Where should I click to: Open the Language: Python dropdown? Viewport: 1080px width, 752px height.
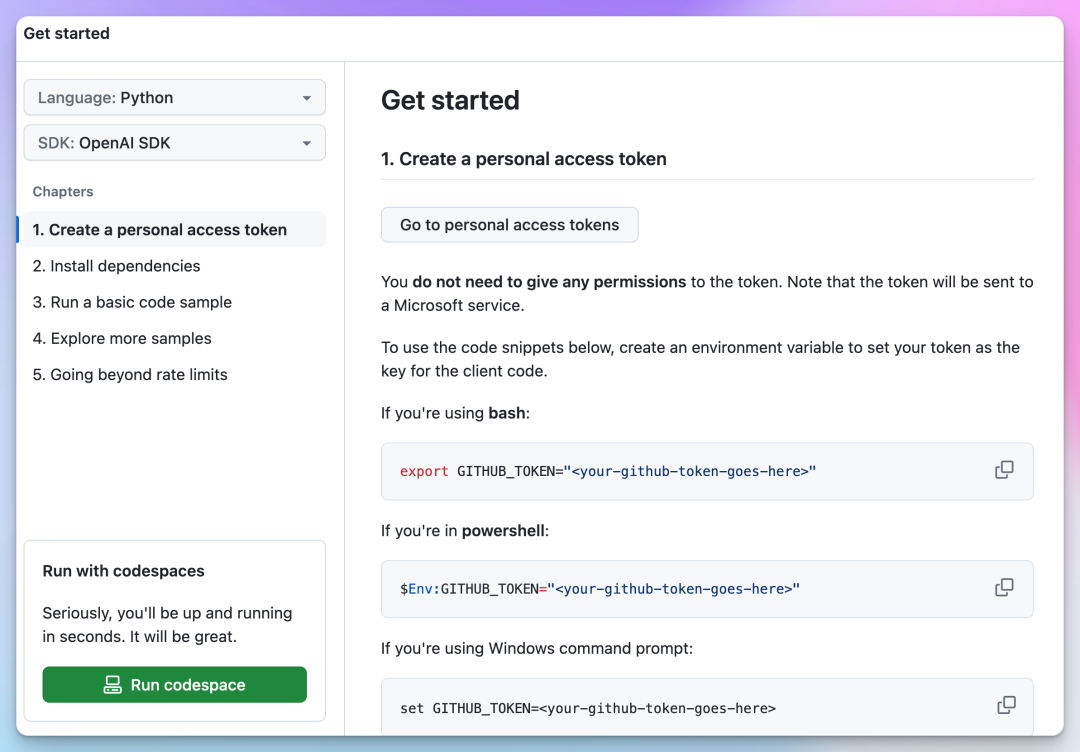pyautogui.click(x=174, y=98)
